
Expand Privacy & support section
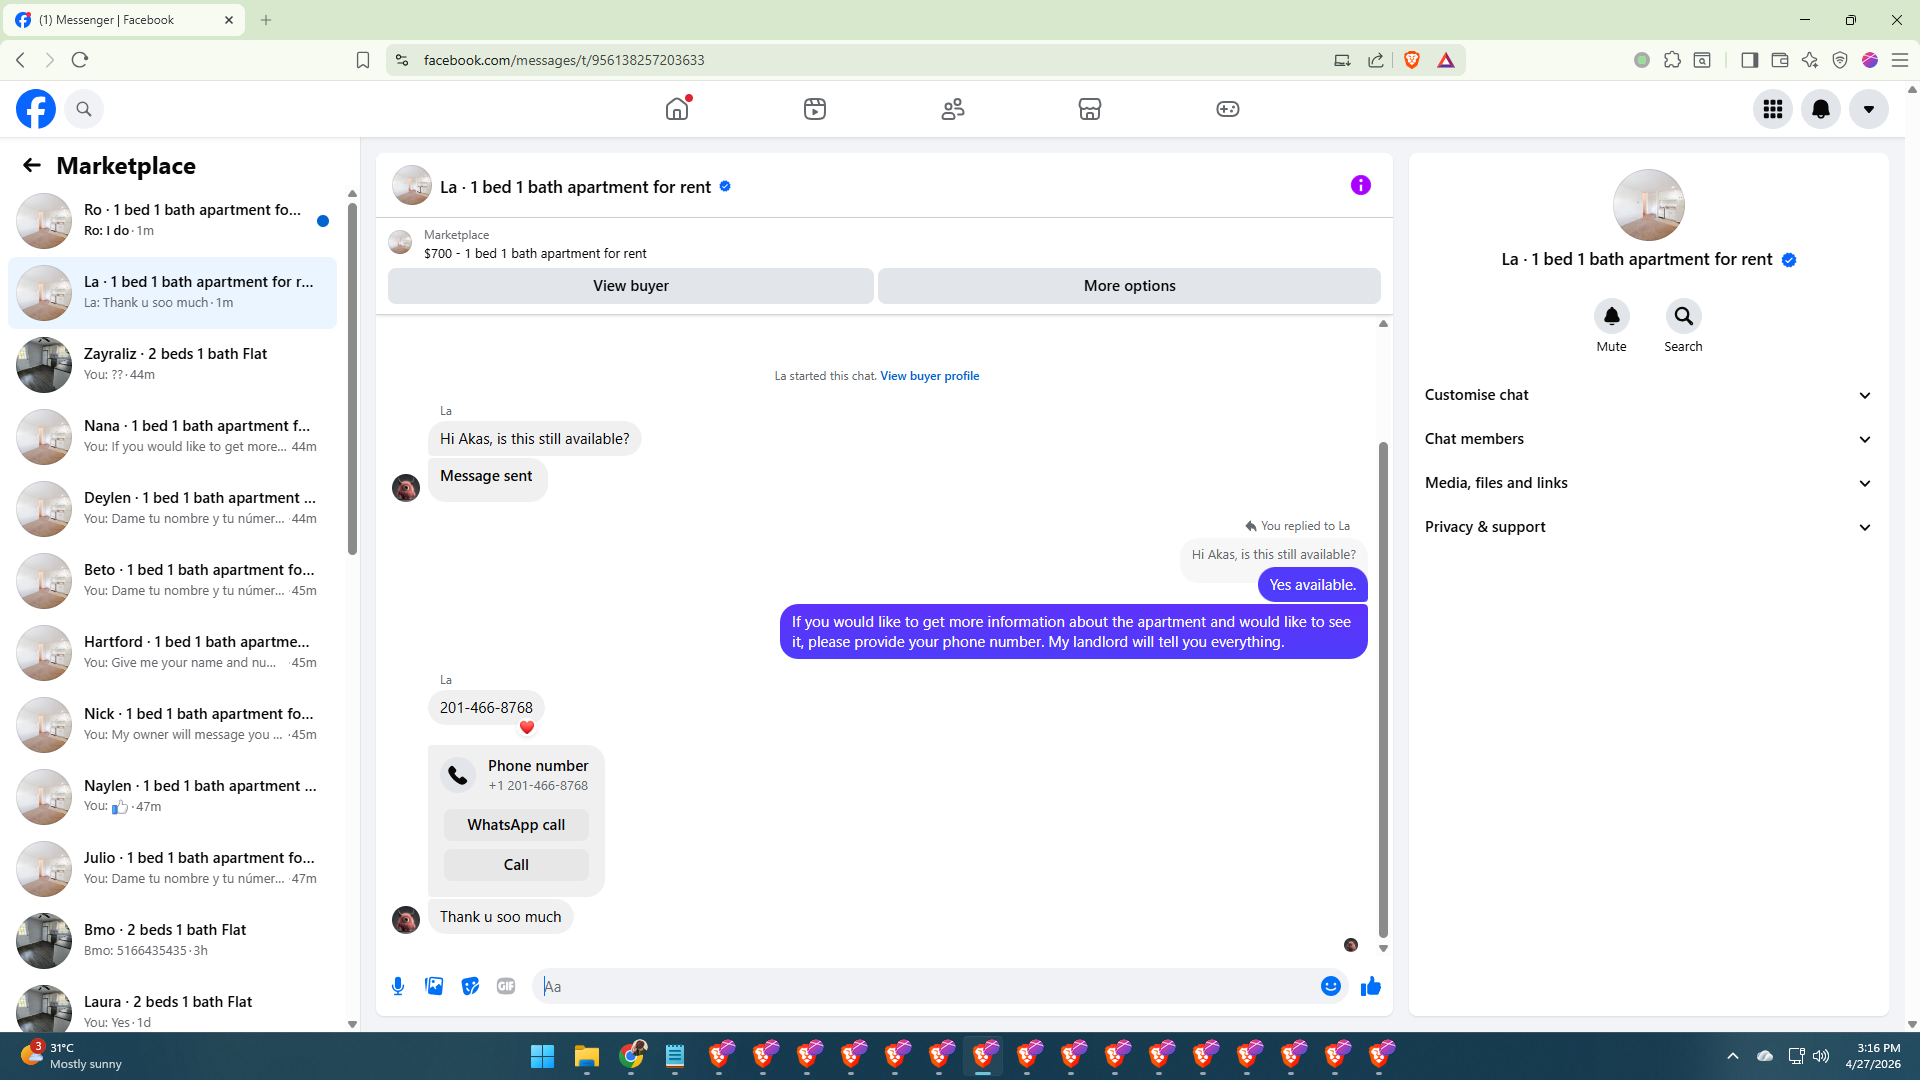click(x=1648, y=527)
